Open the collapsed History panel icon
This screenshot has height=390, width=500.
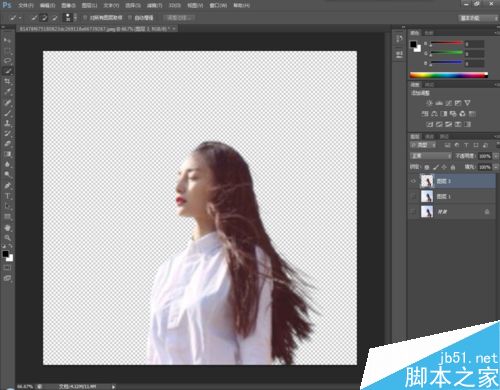[x=399, y=39]
